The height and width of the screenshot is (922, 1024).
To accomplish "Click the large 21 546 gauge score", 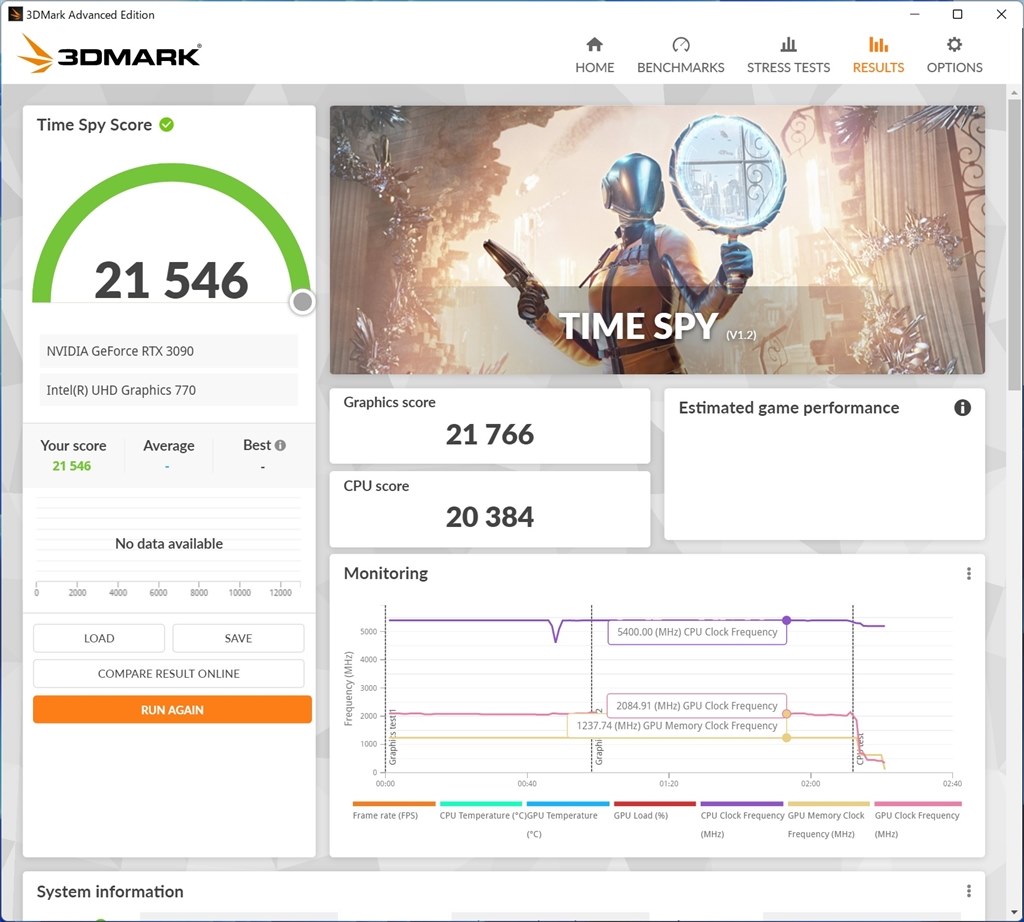I will click(171, 280).
